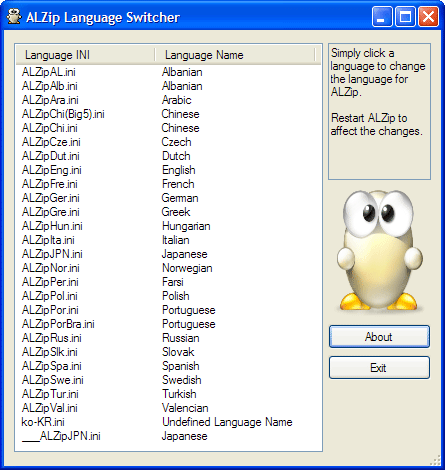Select ALZipJPN.ini Japanese row

coord(169,254)
